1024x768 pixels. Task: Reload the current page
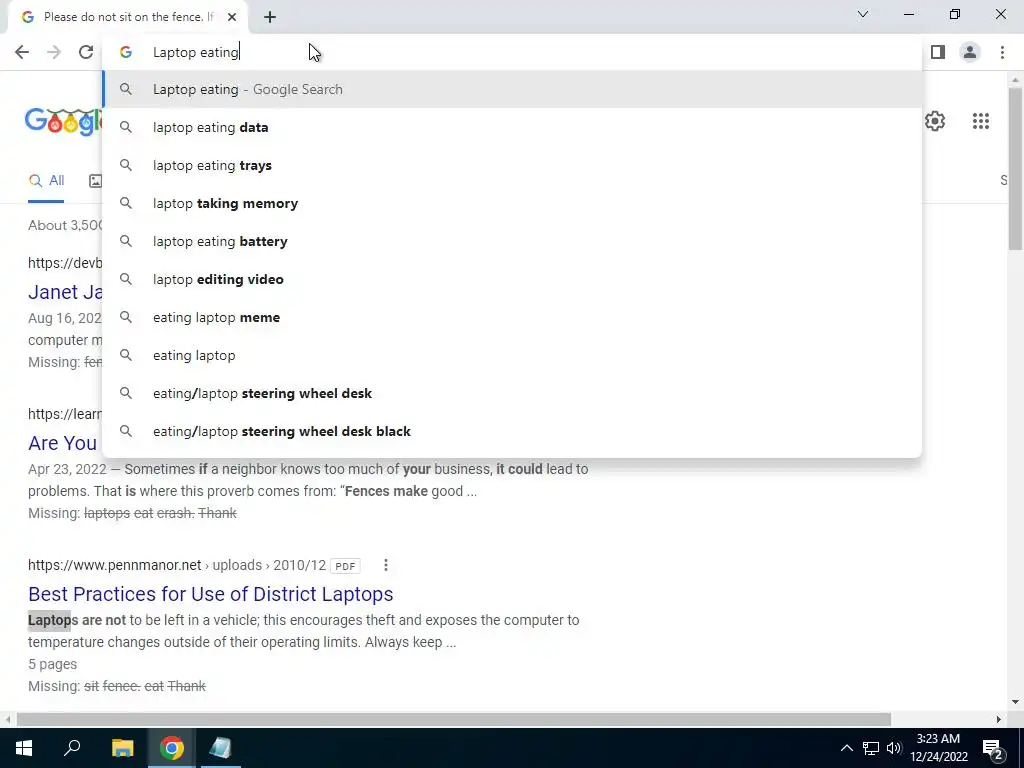pyautogui.click(x=86, y=52)
